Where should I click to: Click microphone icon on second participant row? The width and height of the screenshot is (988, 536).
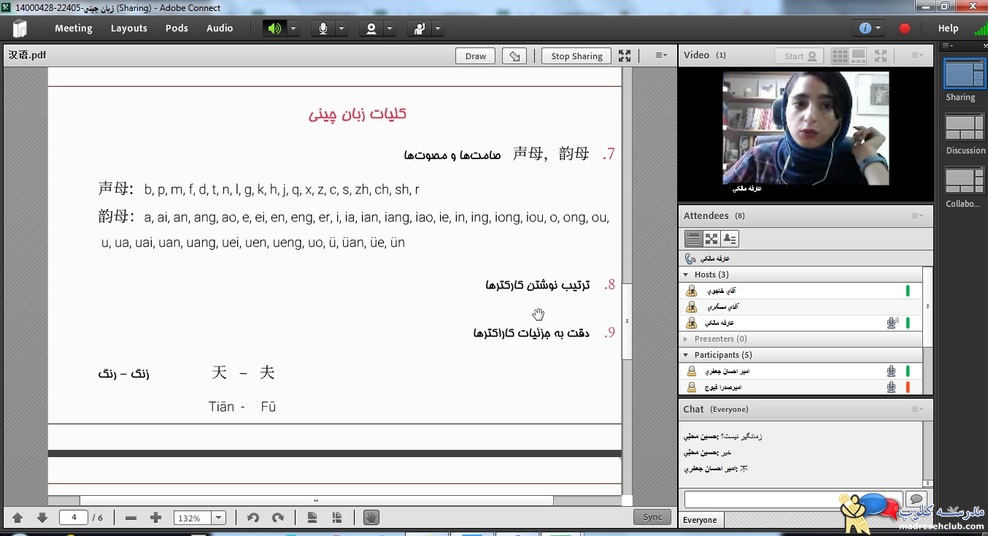[891, 387]
